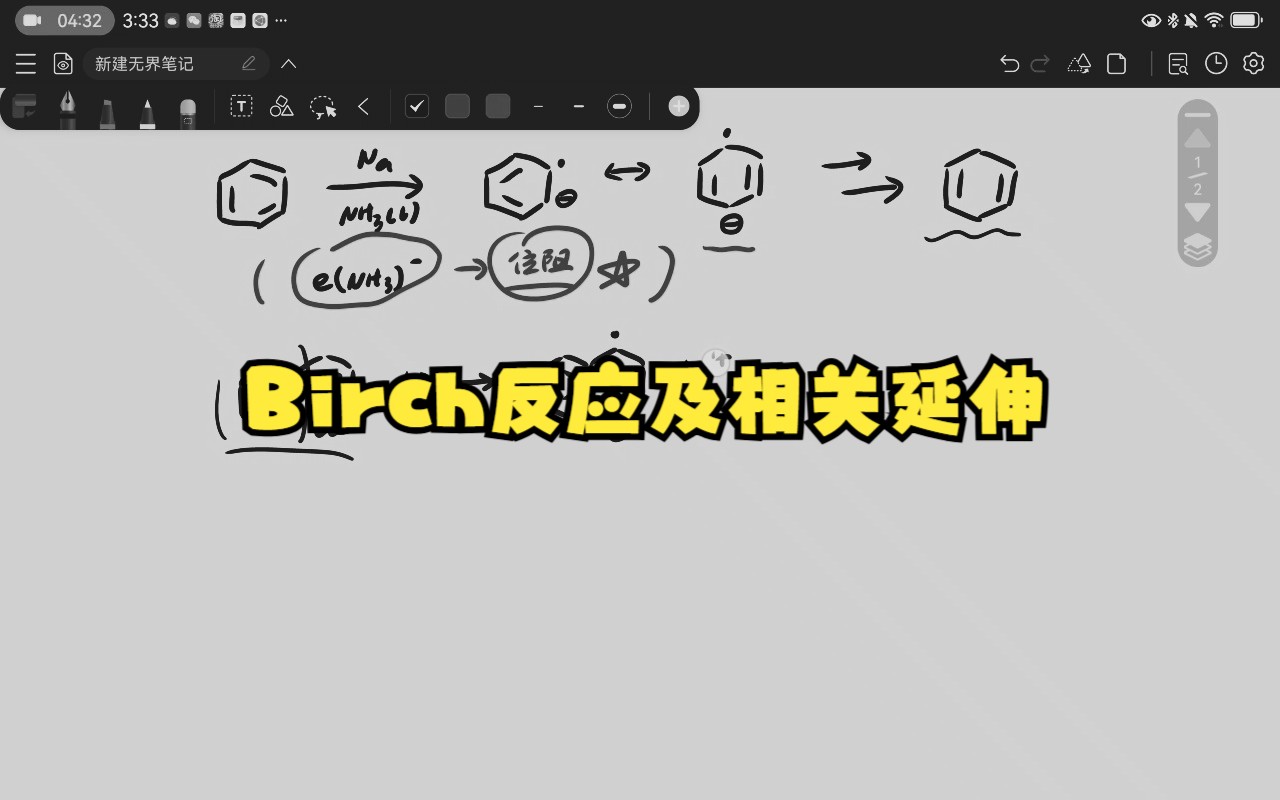Open the page layers stack icon
Image resolution: width=1280 pixels, height=800 pixels.
click(1197, 247)
